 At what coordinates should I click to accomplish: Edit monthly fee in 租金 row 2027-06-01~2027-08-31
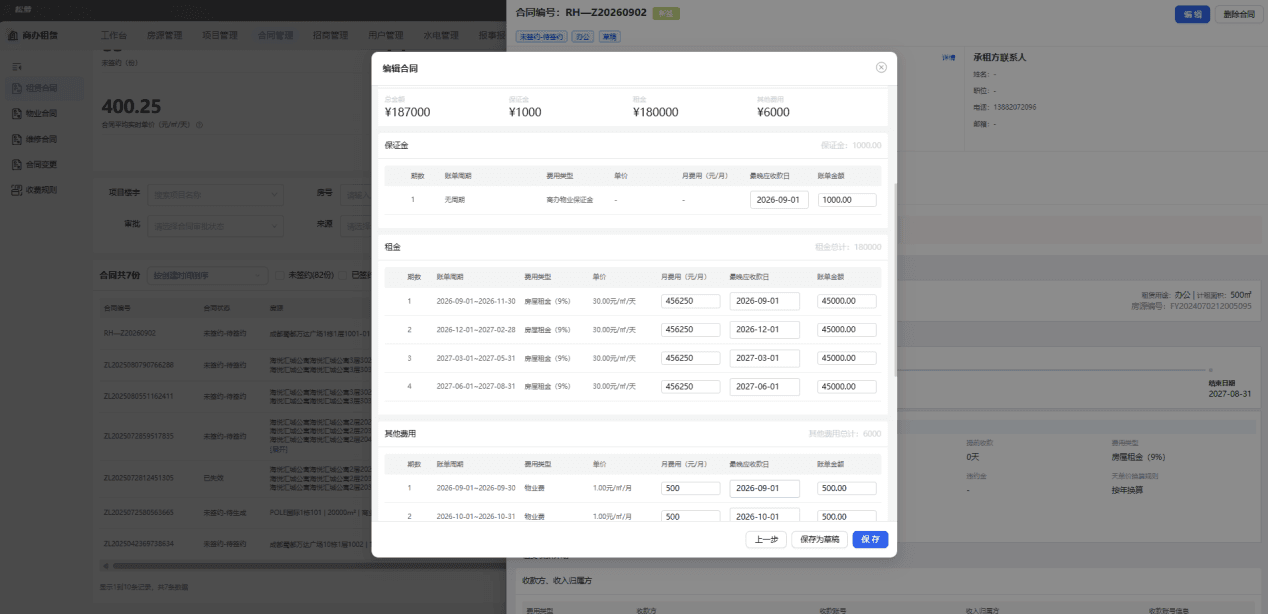pyautogui.click(x=690, y=386)
